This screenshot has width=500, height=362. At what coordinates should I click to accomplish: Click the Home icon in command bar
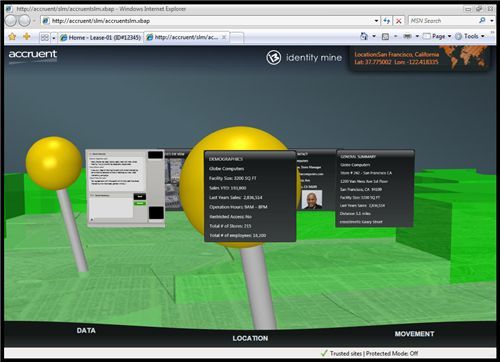coord(364,36)
